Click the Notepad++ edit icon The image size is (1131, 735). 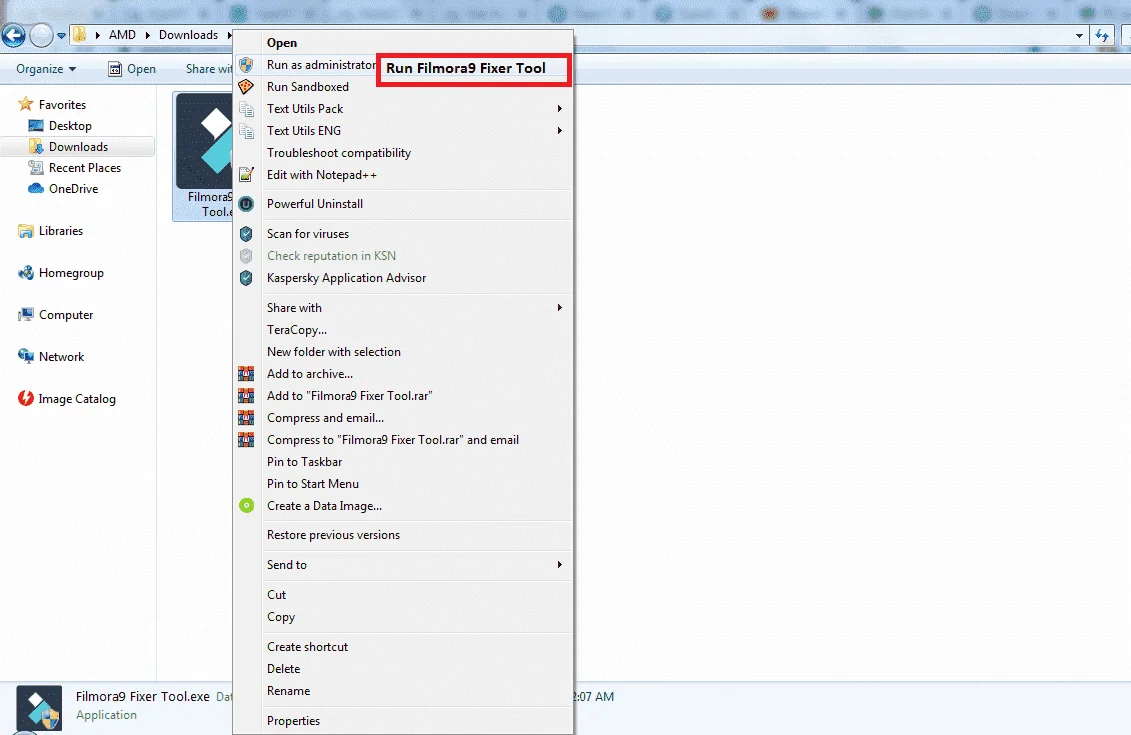[246, 175]
